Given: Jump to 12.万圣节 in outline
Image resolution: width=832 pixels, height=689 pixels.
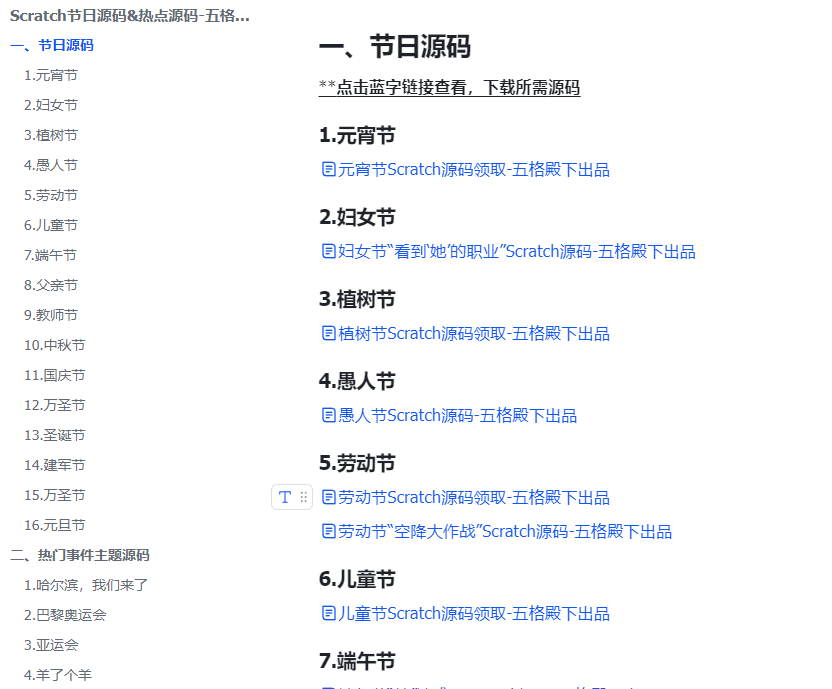Looking at the screenshot, I should pos(55,405).
